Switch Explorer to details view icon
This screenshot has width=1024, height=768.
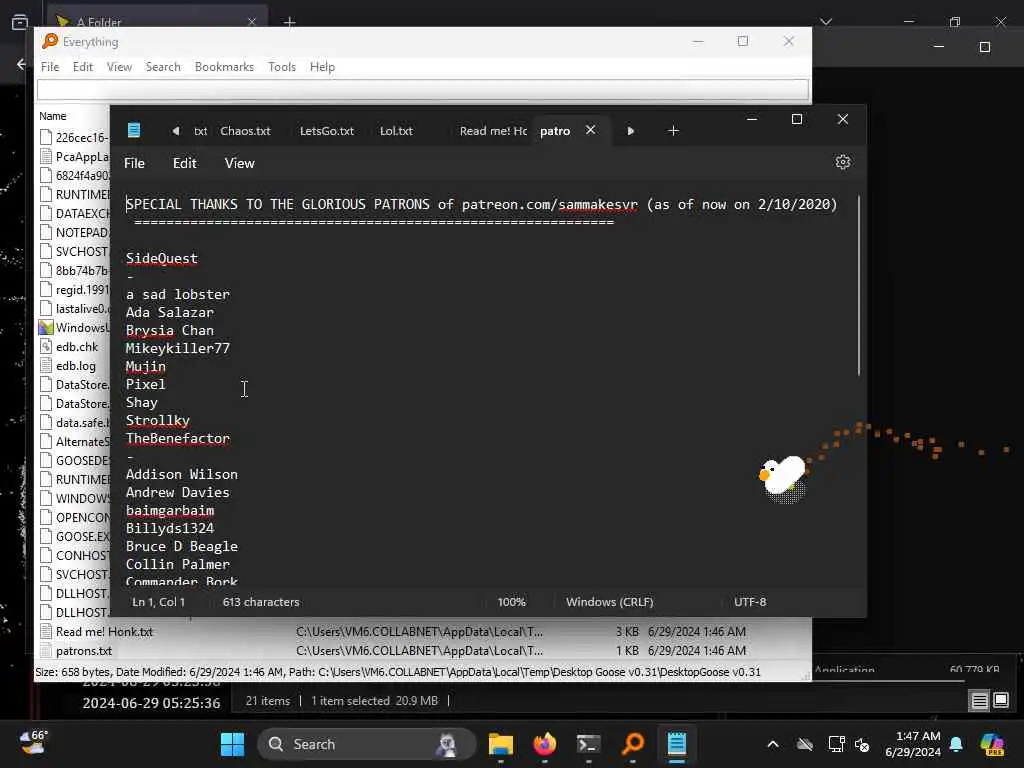[x=980, y=701]
